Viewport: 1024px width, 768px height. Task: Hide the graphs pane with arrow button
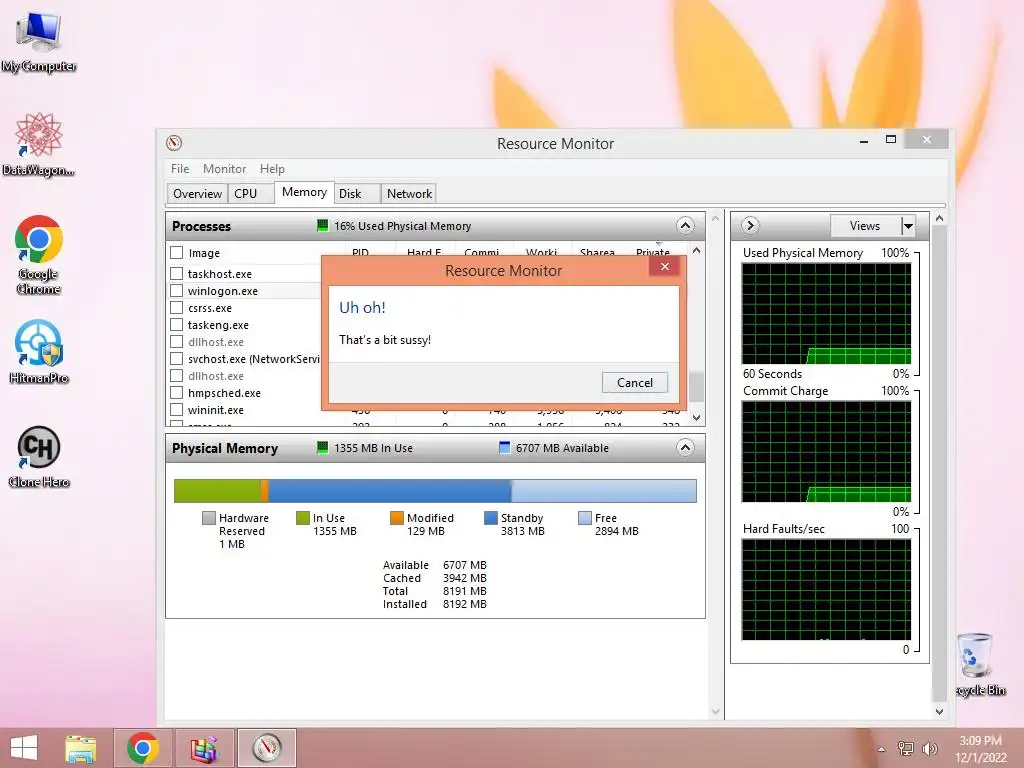coord(750,226)
